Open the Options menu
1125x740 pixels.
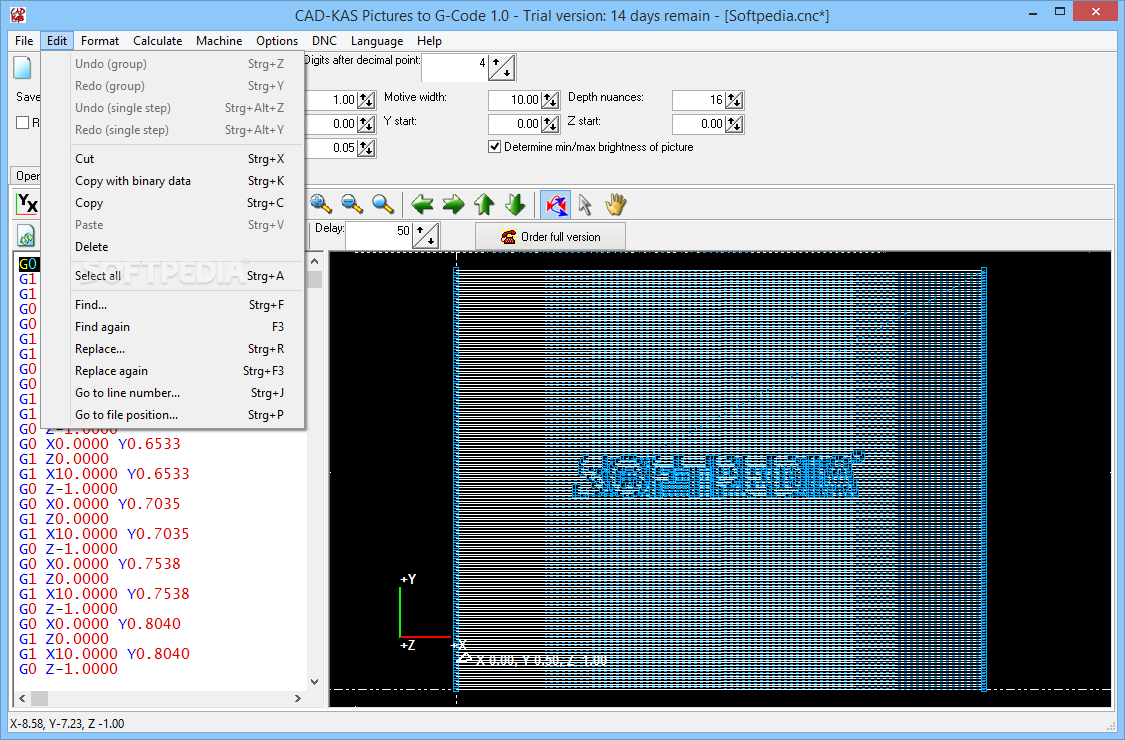pyautogui.click(x=277, y=41)
